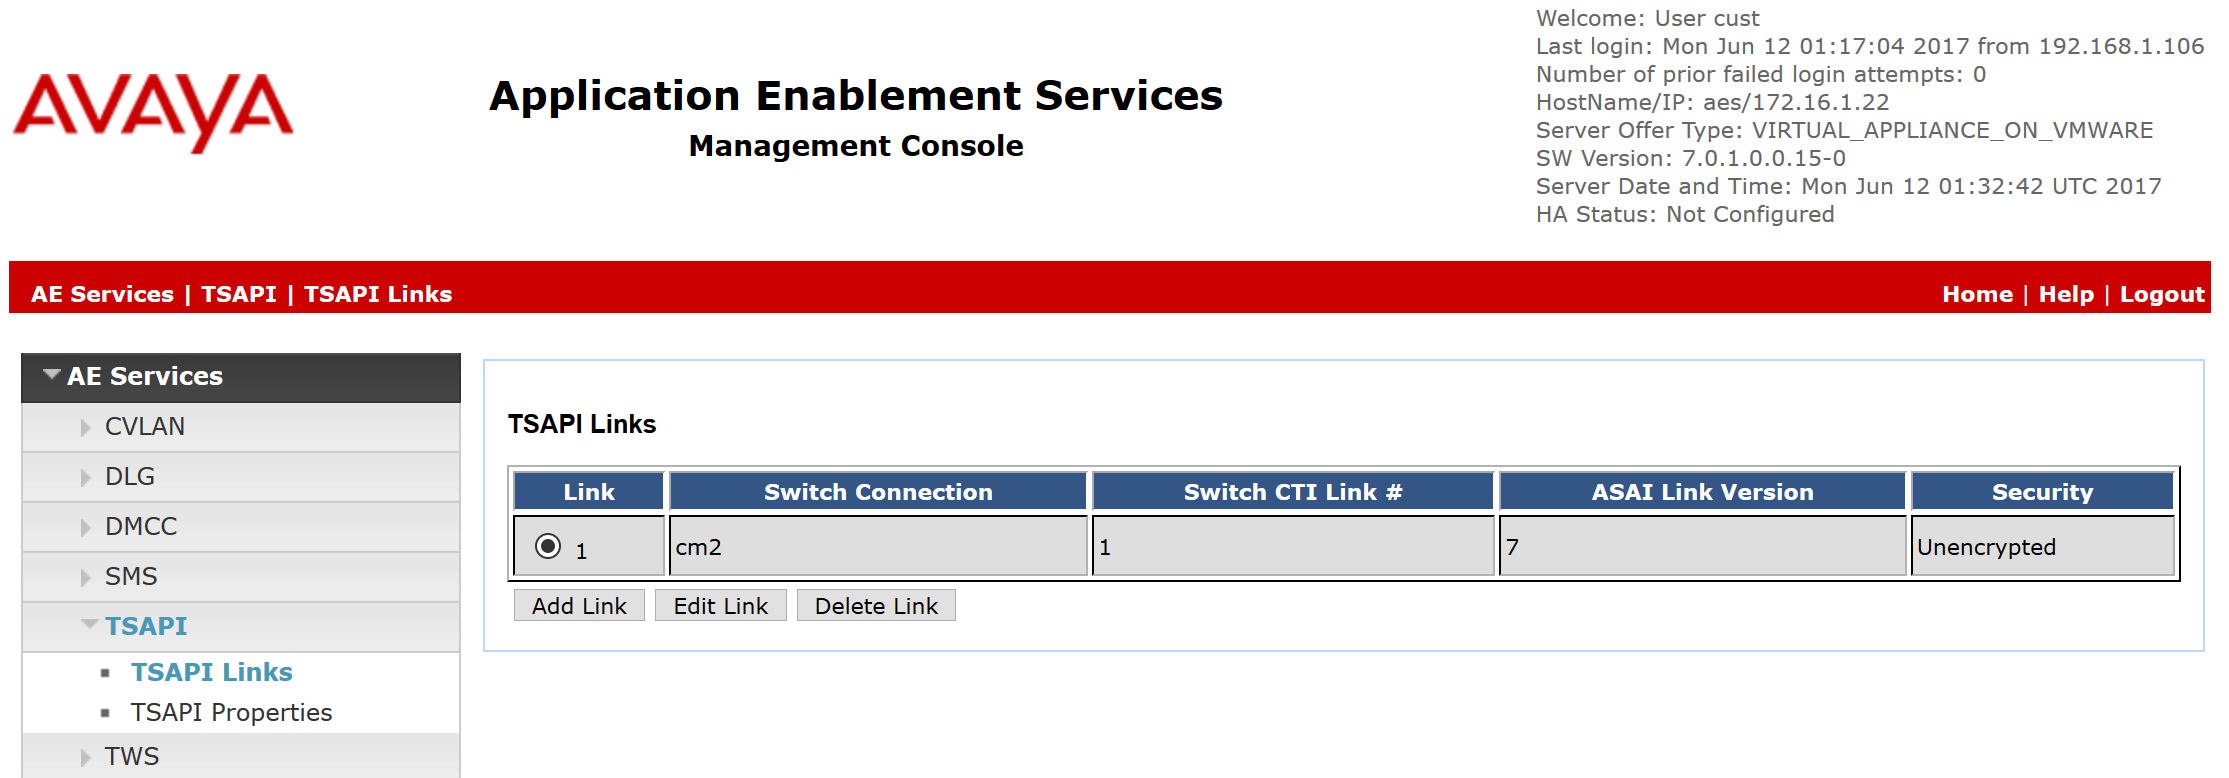The image size is (2229, 778).
Task: Click the SW Version 7.0.1.0.0.15-0 text
Action: click(1691, 158)
